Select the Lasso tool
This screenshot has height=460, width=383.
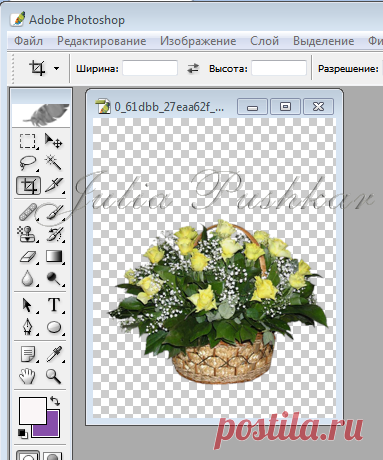point(27,163)
